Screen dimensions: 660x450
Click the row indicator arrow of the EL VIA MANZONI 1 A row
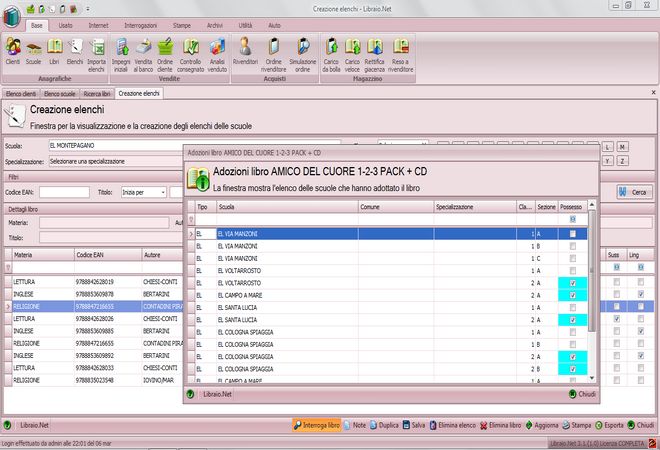(x=191, y=234)
